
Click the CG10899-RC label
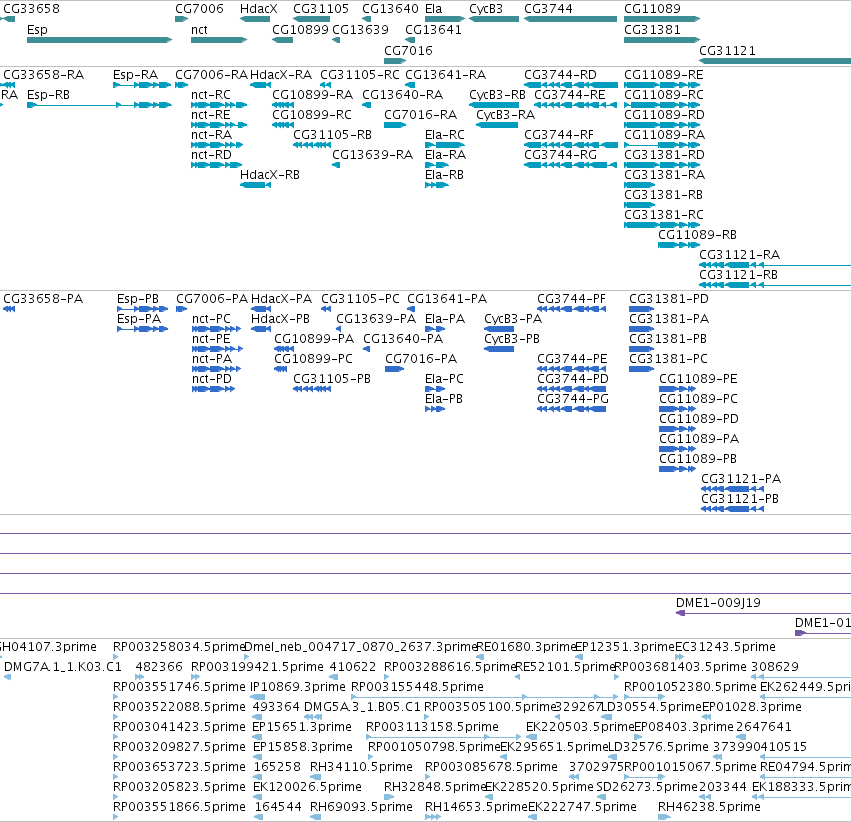coord(312,115)
